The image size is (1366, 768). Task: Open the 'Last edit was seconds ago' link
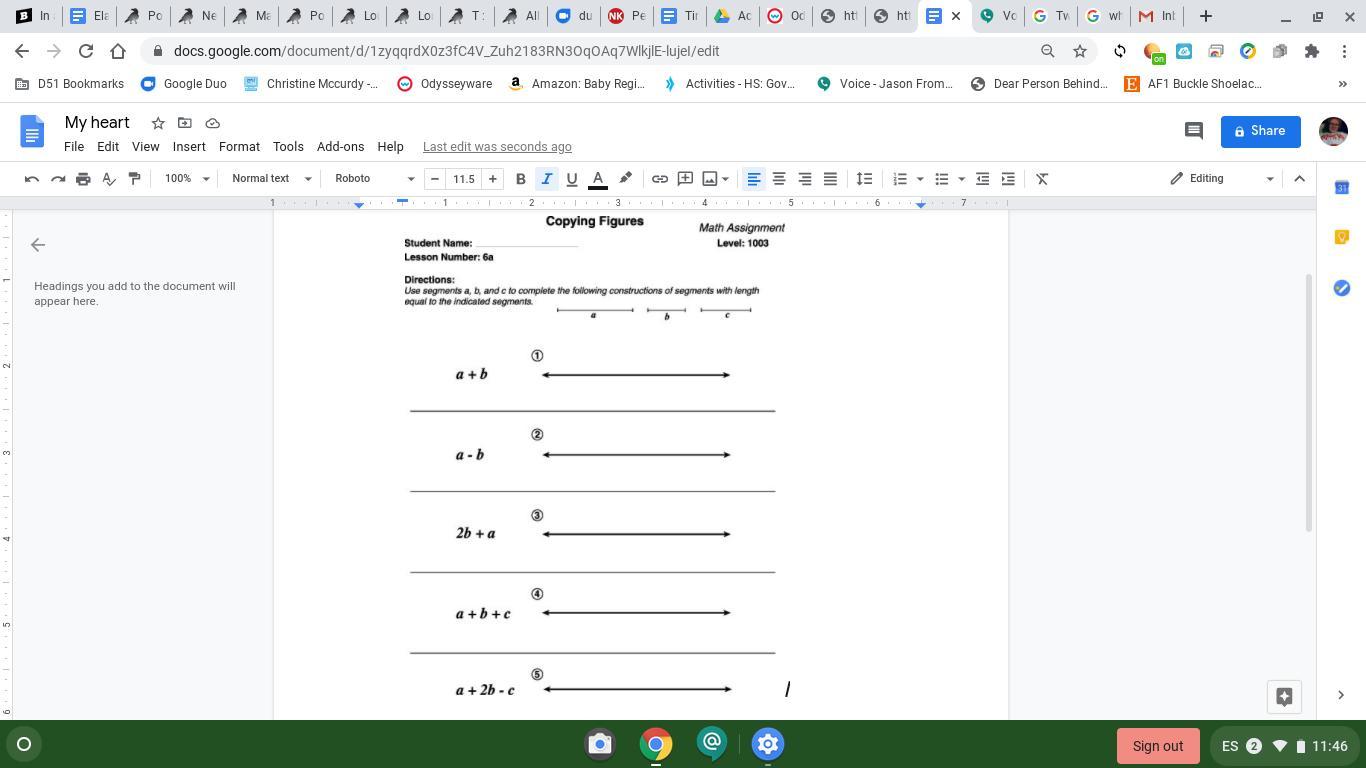click(x=497, y=147)
